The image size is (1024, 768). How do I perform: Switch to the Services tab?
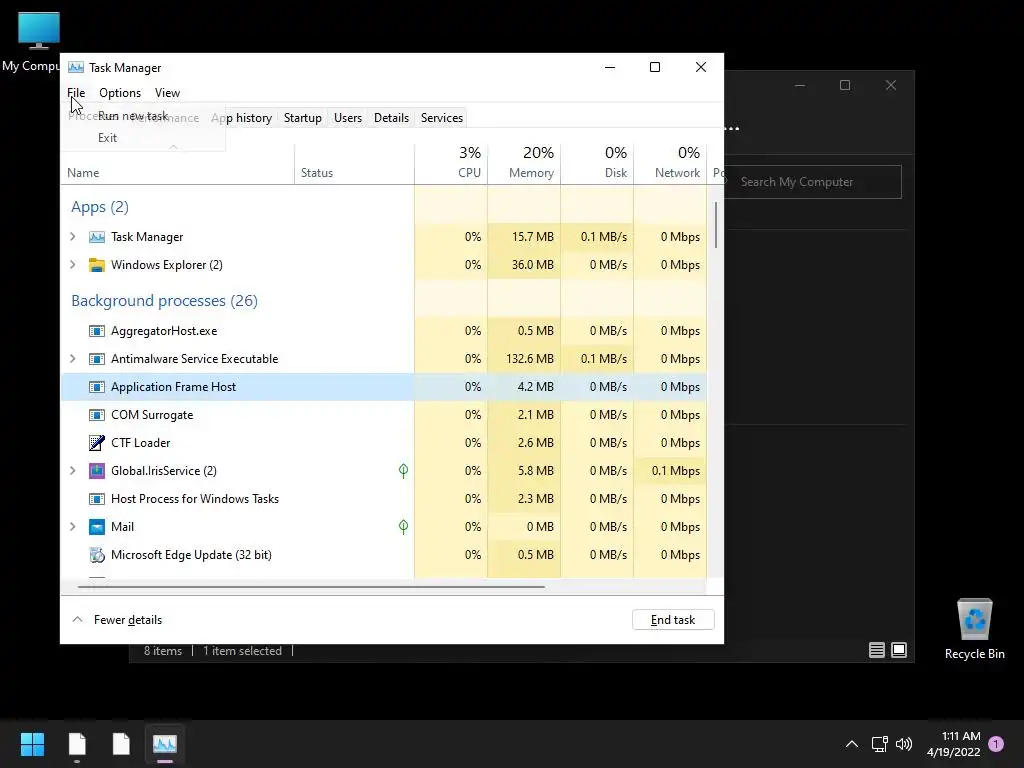441,118
